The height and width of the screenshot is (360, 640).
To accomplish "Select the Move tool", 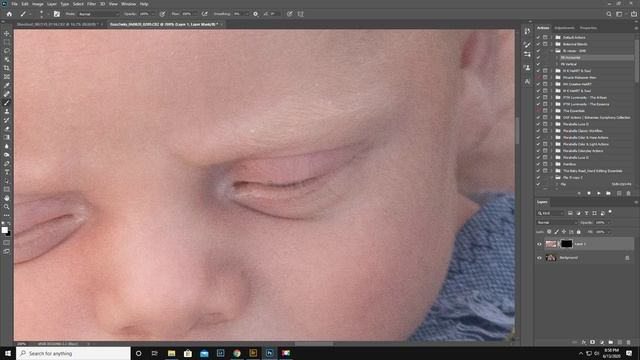I will [7, 33].
